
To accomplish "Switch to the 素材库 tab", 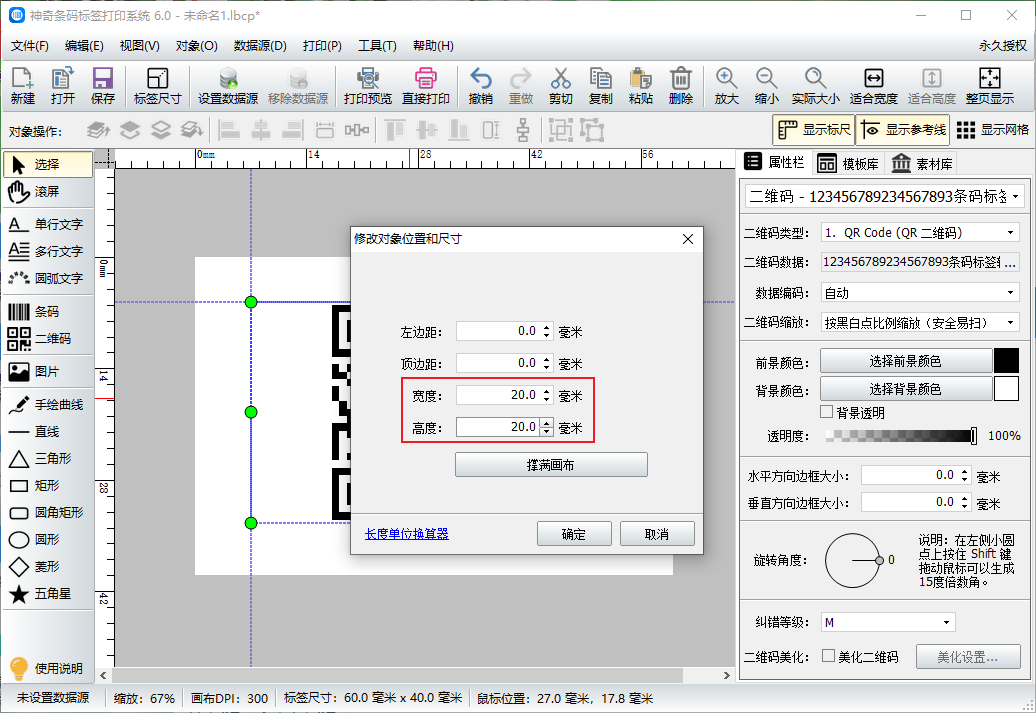I will [922, 163].
